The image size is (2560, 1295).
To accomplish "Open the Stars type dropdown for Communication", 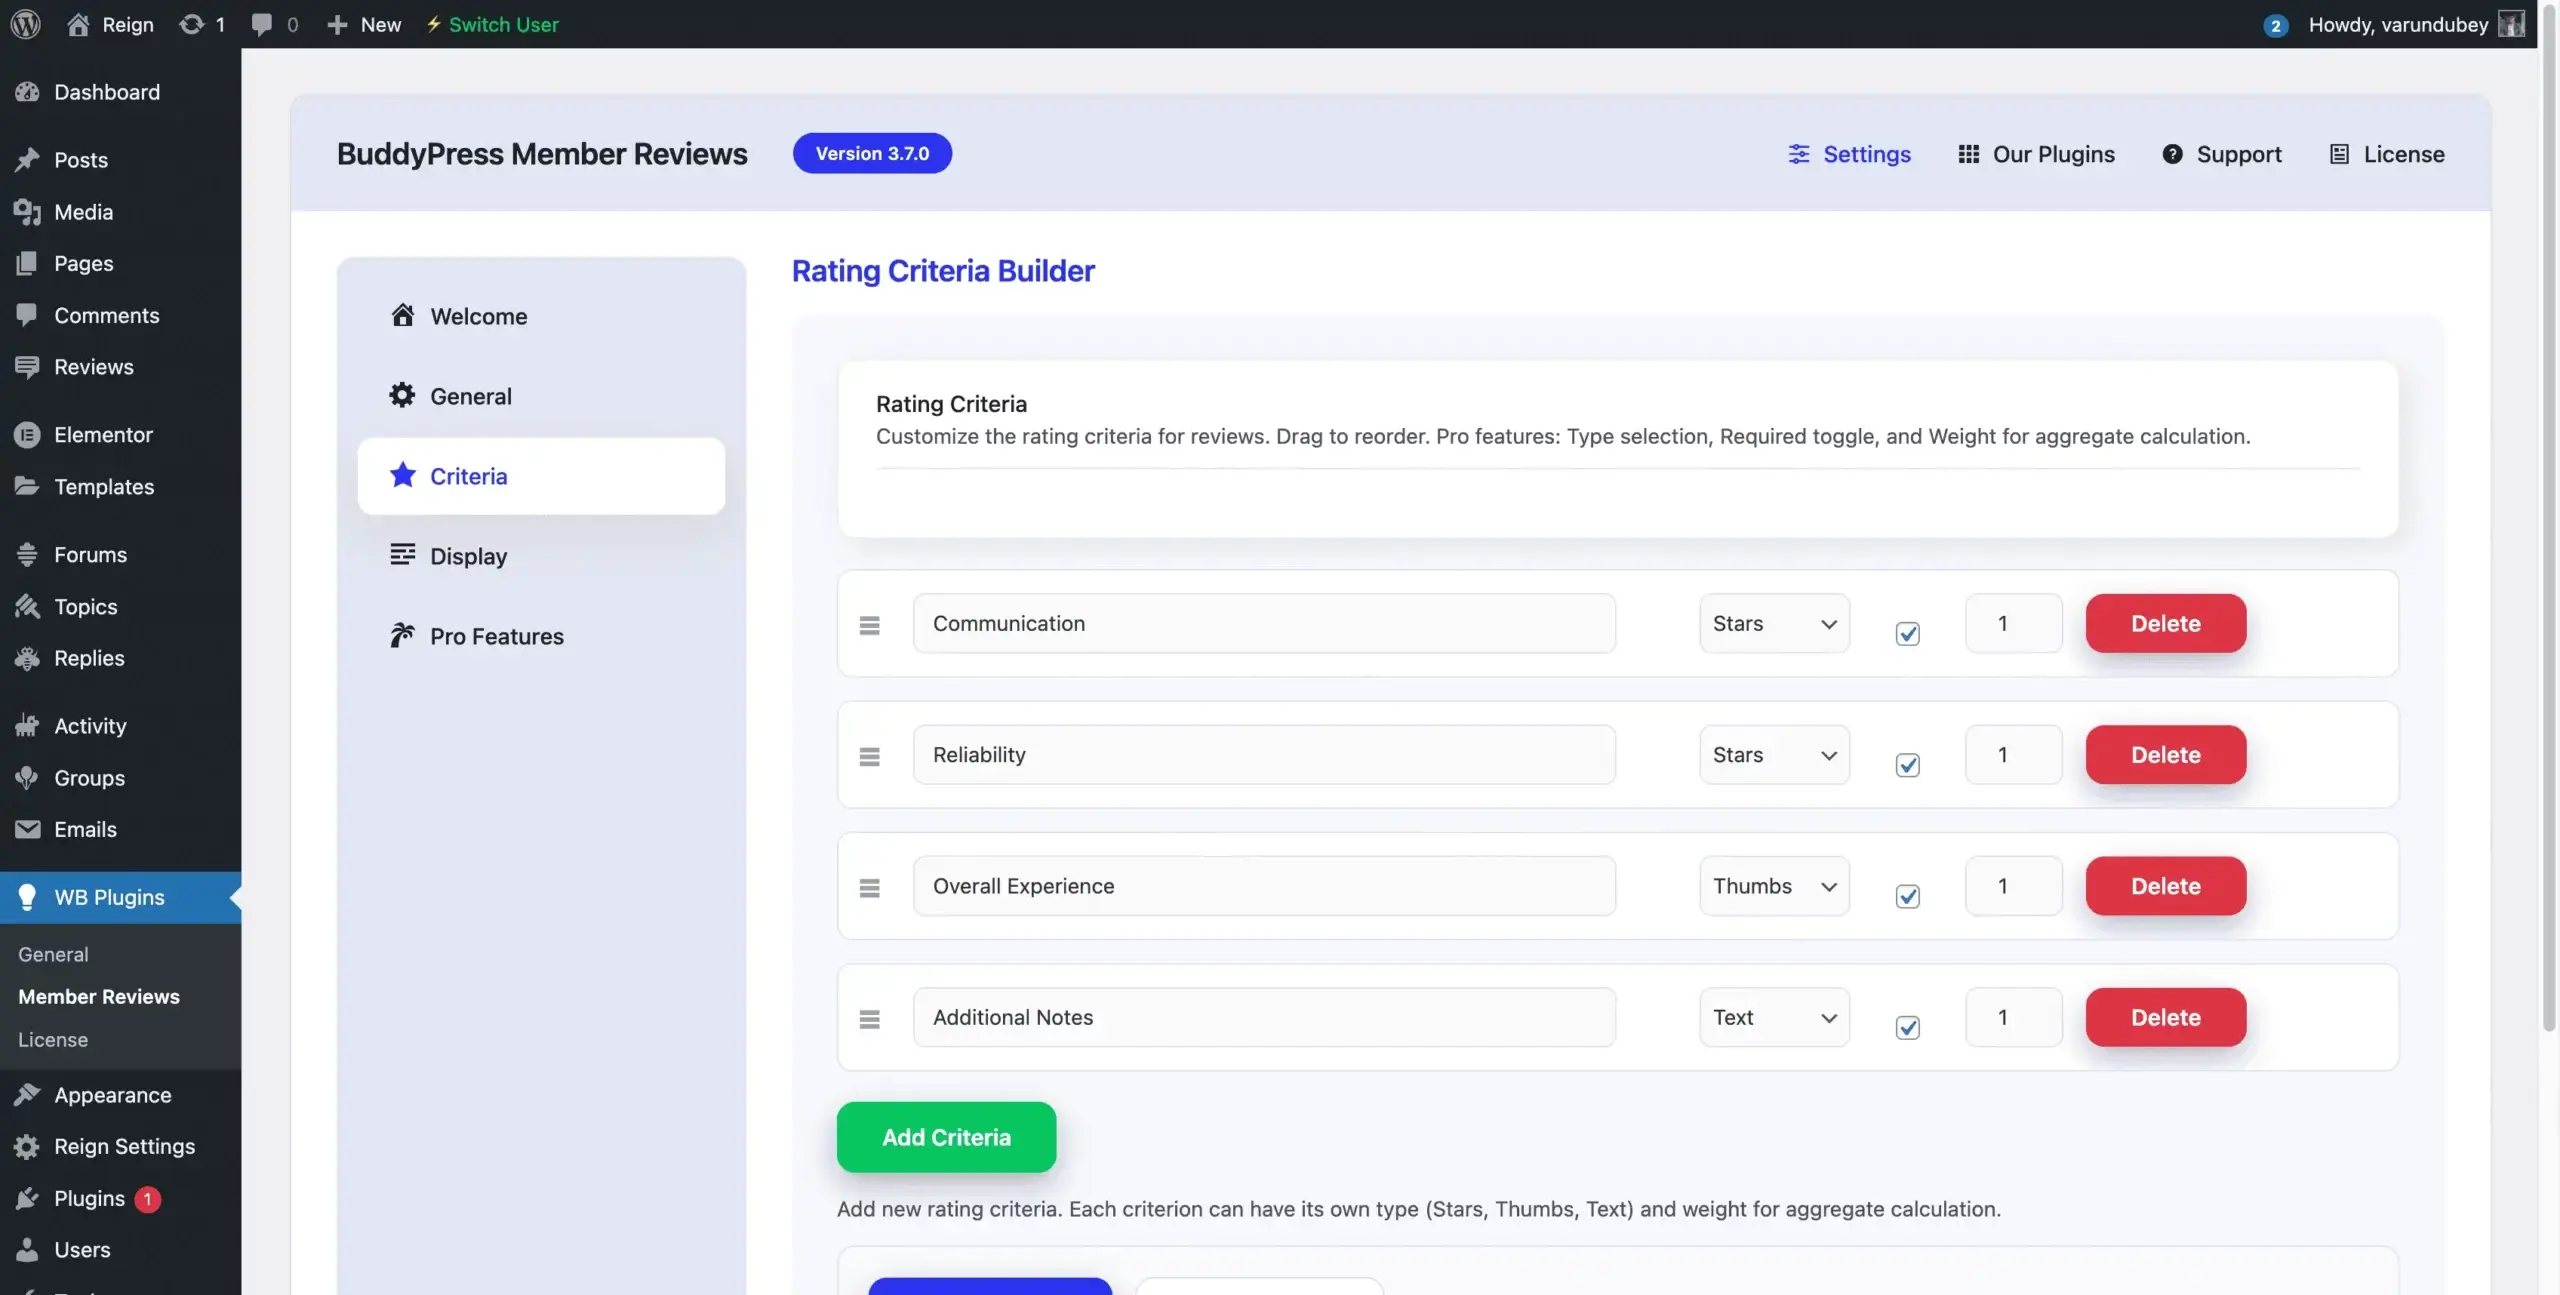I will coord(1774,623).
